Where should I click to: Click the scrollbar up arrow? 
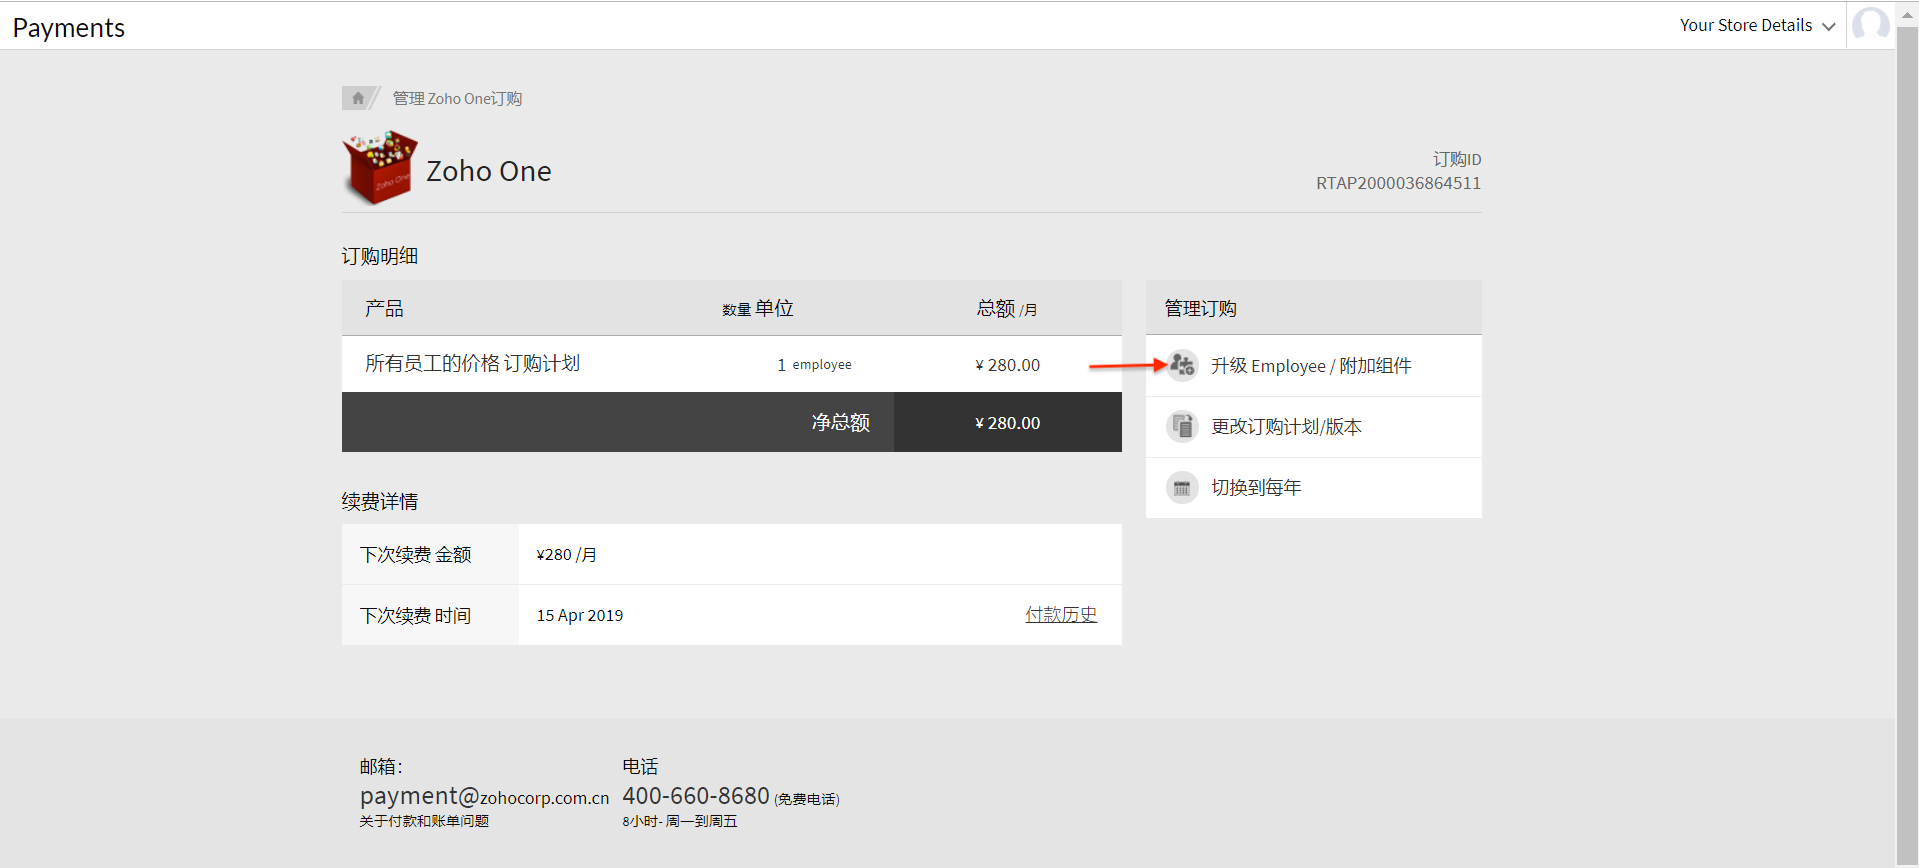[1907, 14]
